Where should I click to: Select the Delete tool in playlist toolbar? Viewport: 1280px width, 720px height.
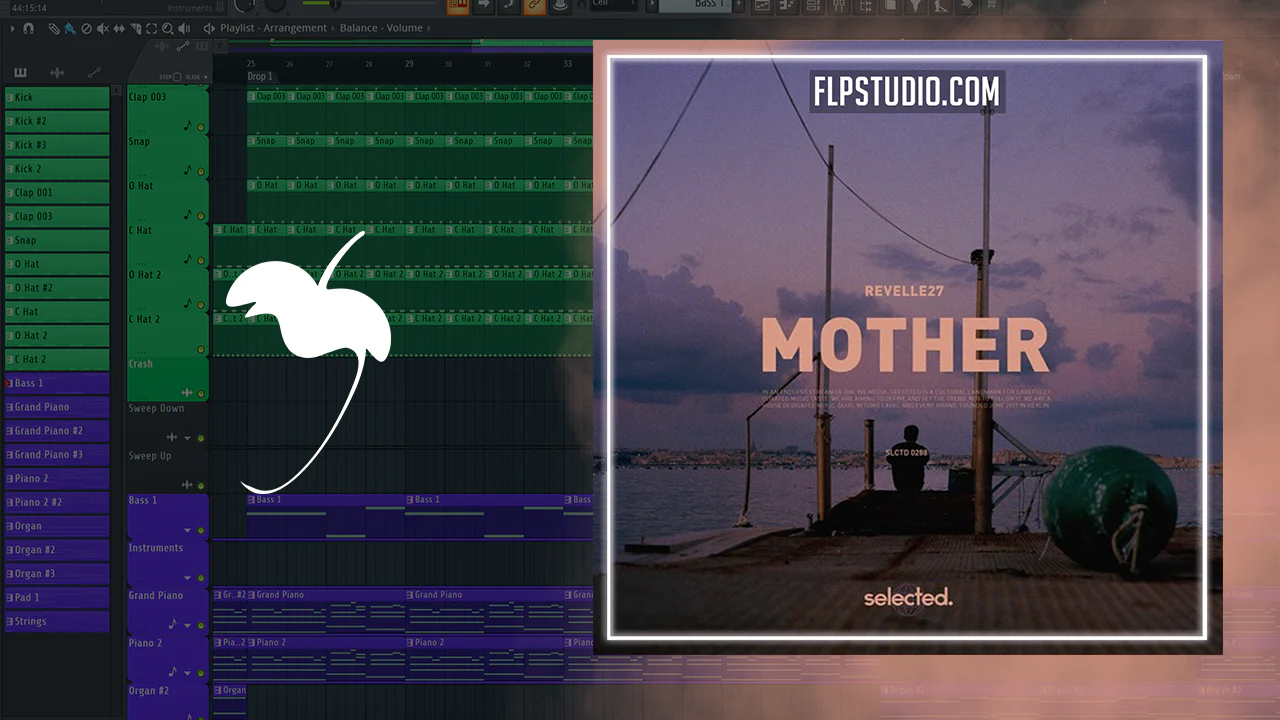[86, 28]
